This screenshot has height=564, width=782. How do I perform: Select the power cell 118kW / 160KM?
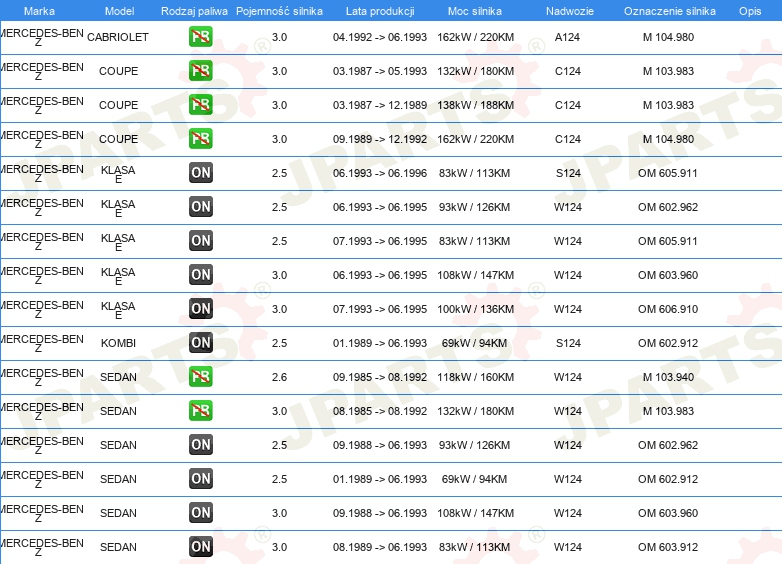click(475, 377)
